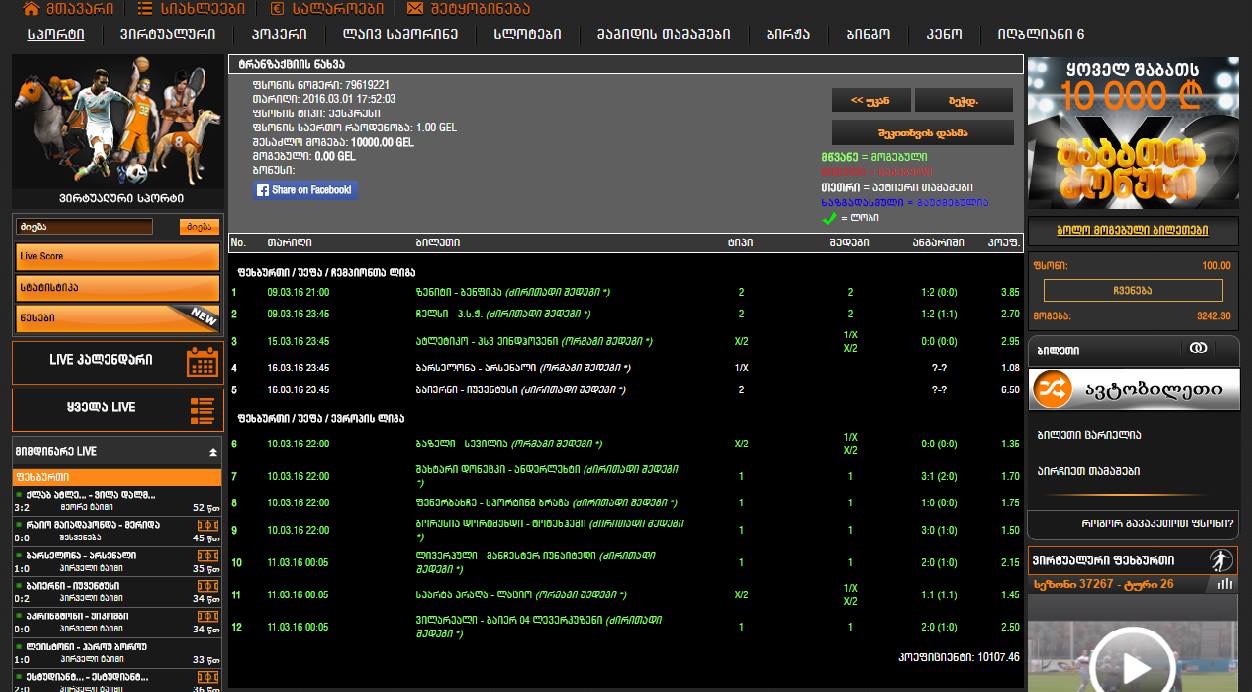Screen dimensions: 1252x692
Task: Click the all-LIVE list icon
Action: pyautogui.click(x=202, y=409)
